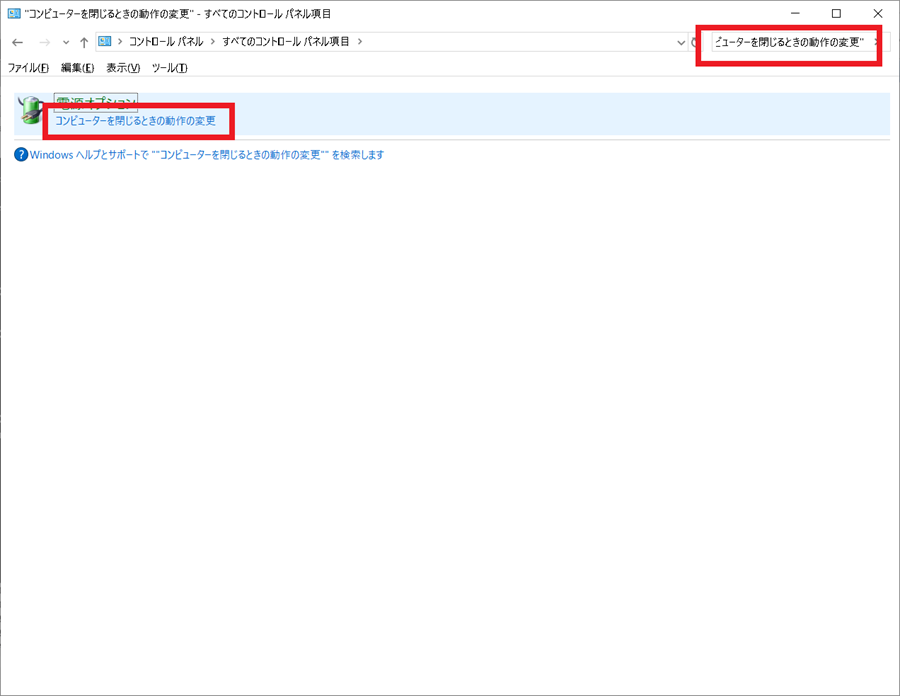Click the Windows ヘルプとサポート search link
This screenshot has width=900, height=696.
pos(205,154)
